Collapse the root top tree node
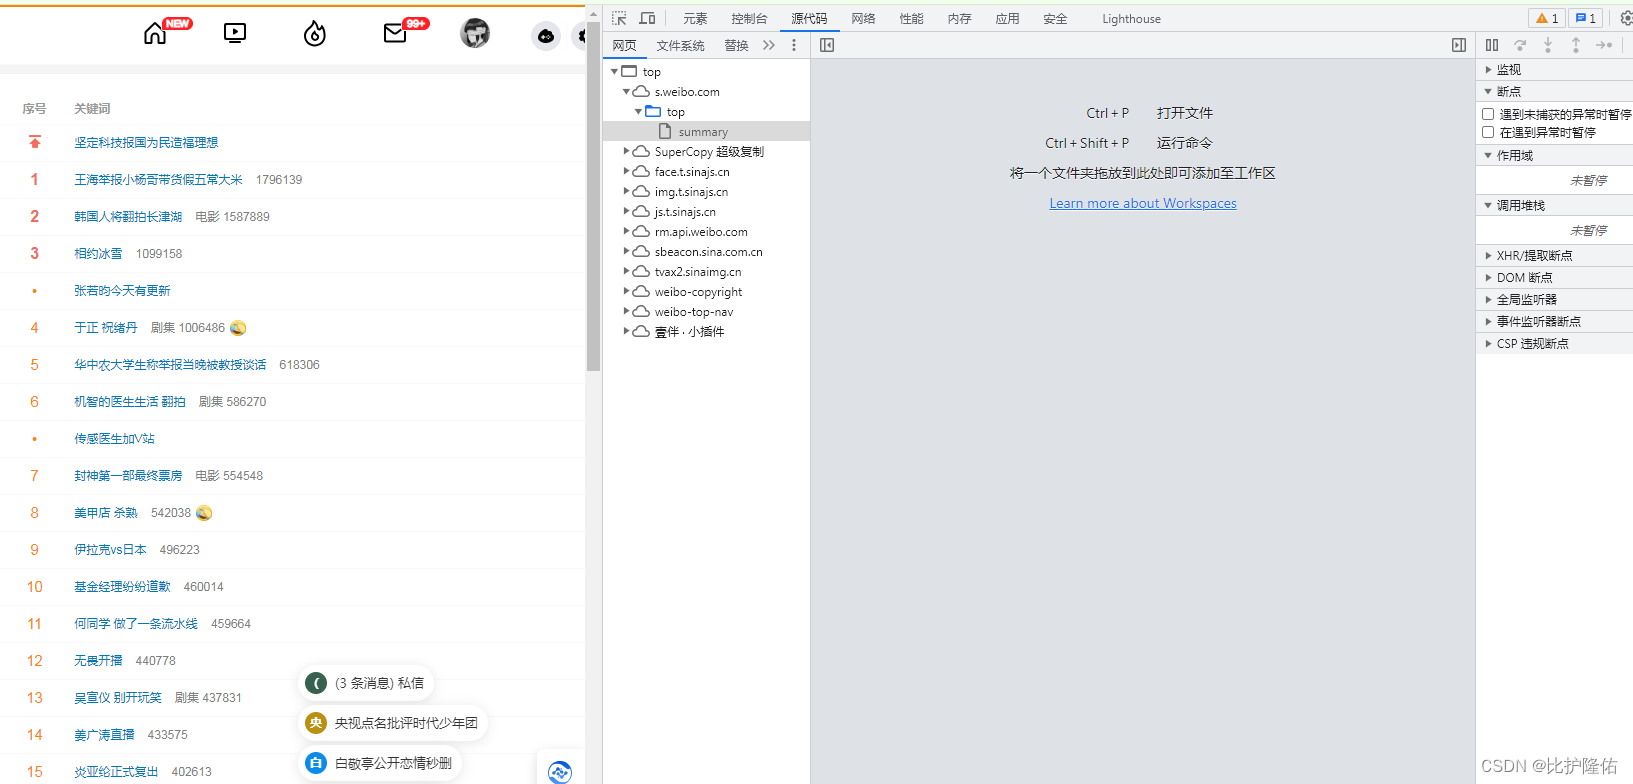The image size is (1633, 784). coord(614,71)
